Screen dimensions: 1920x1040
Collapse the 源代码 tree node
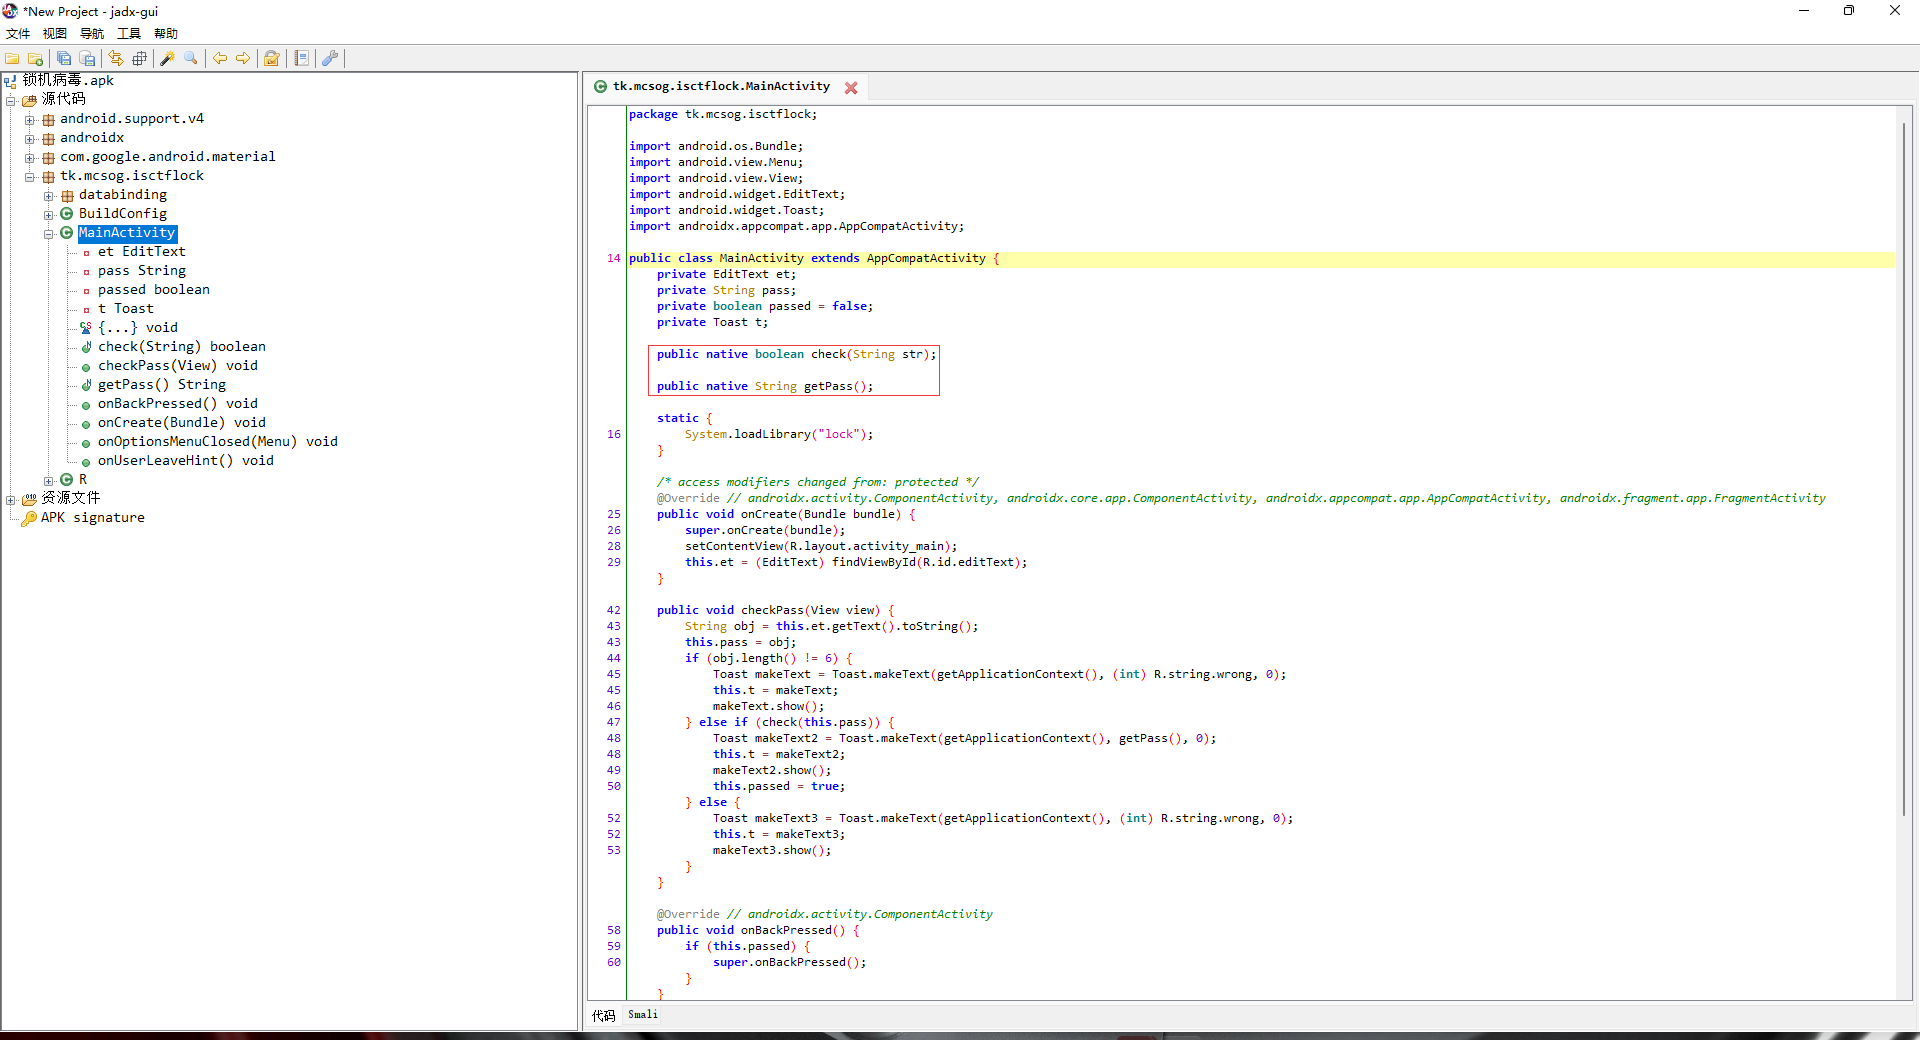click(x=10, y=100)
